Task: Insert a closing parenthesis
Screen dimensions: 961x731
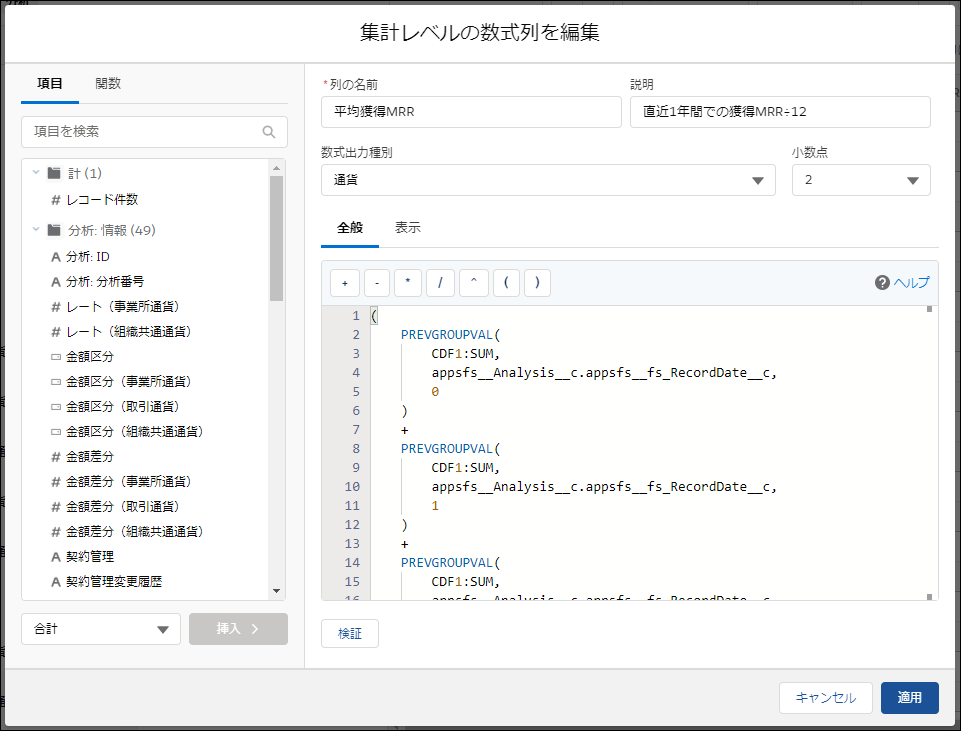Action: 537,283
